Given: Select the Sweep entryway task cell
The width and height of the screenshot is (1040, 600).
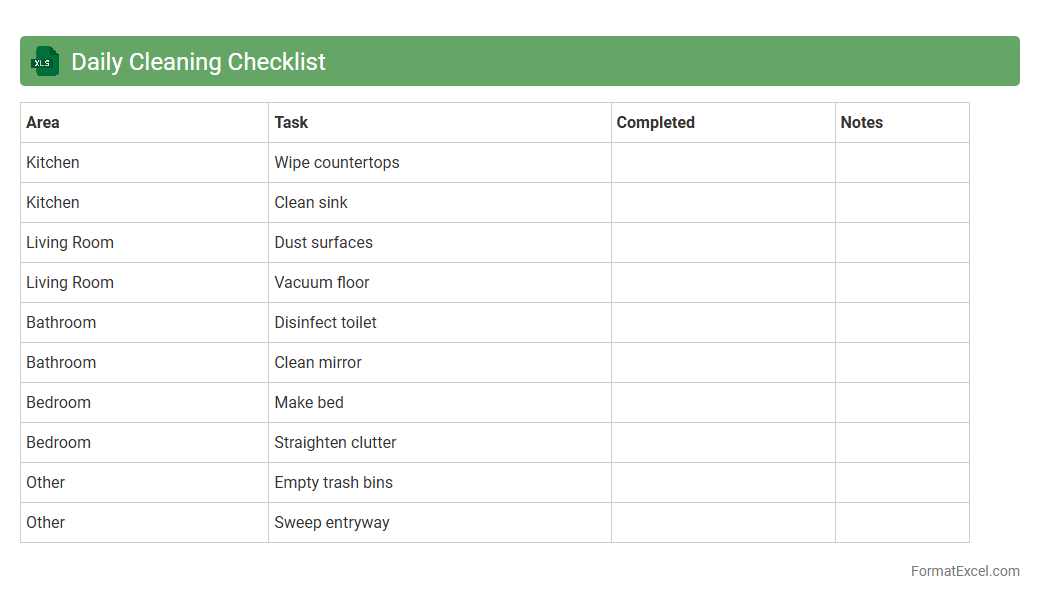Looking at the screenshot, I should [x=332, y=522].
